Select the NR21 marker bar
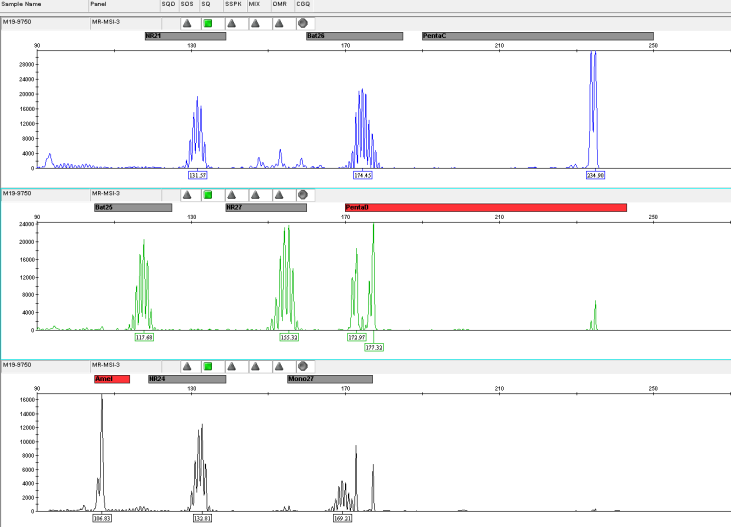Viewport: 731px width, 527px height. [x=185, y=36]
